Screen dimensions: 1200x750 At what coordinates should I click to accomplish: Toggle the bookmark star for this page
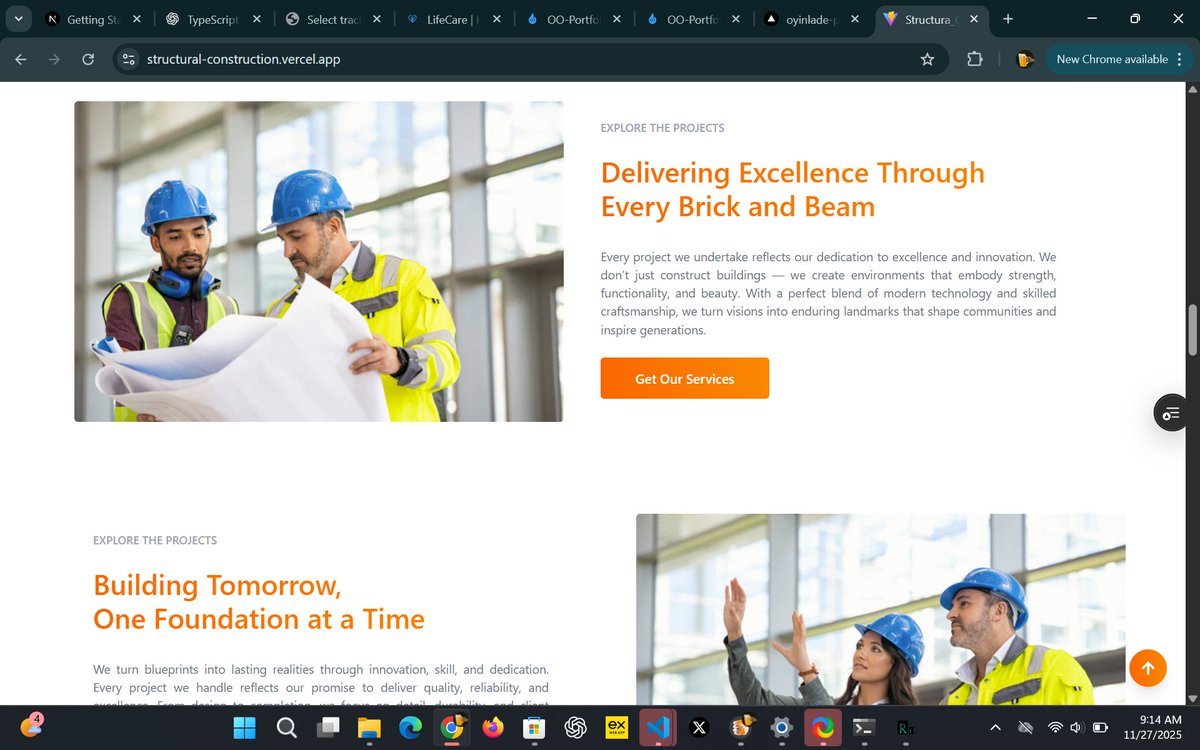(927, 59)
